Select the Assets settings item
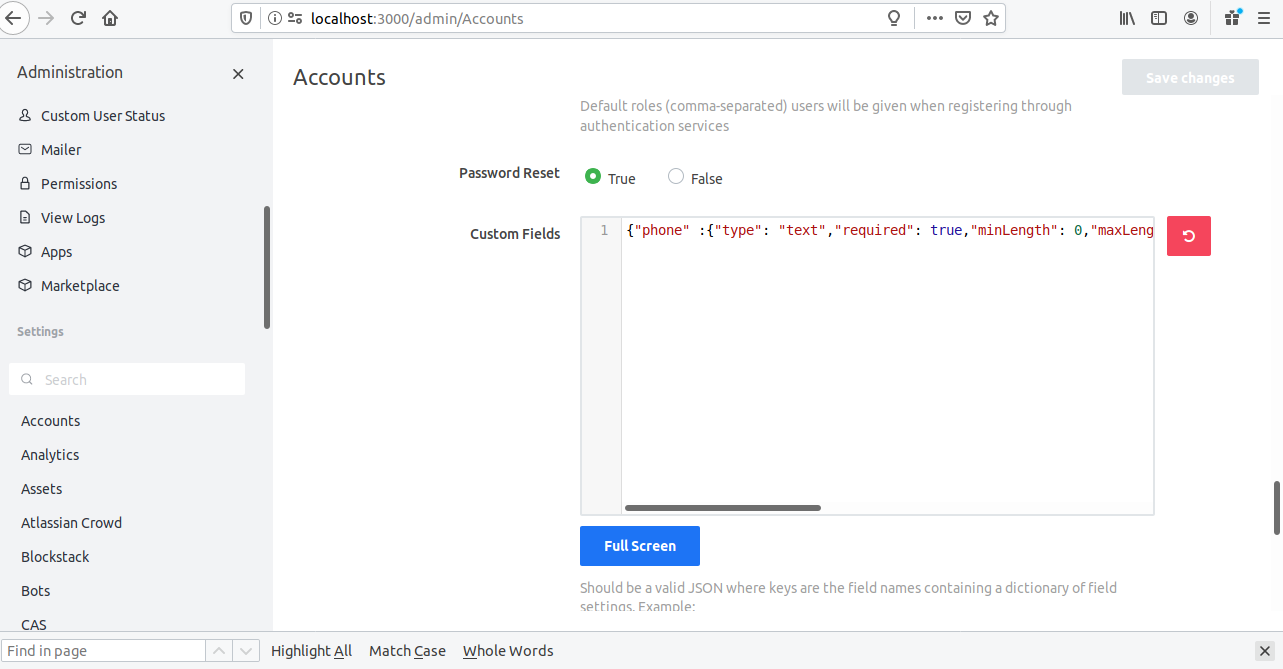 pos(42,489)
